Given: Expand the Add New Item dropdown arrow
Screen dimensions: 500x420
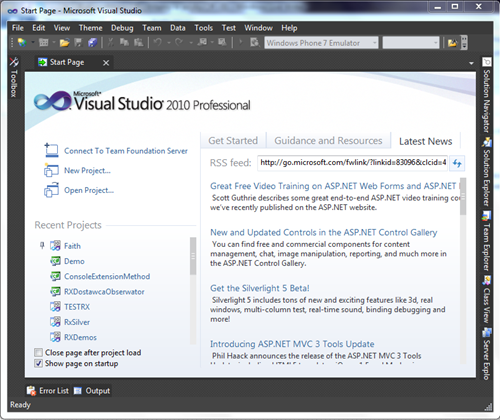Looking at the screenshot, I should 54,42.
